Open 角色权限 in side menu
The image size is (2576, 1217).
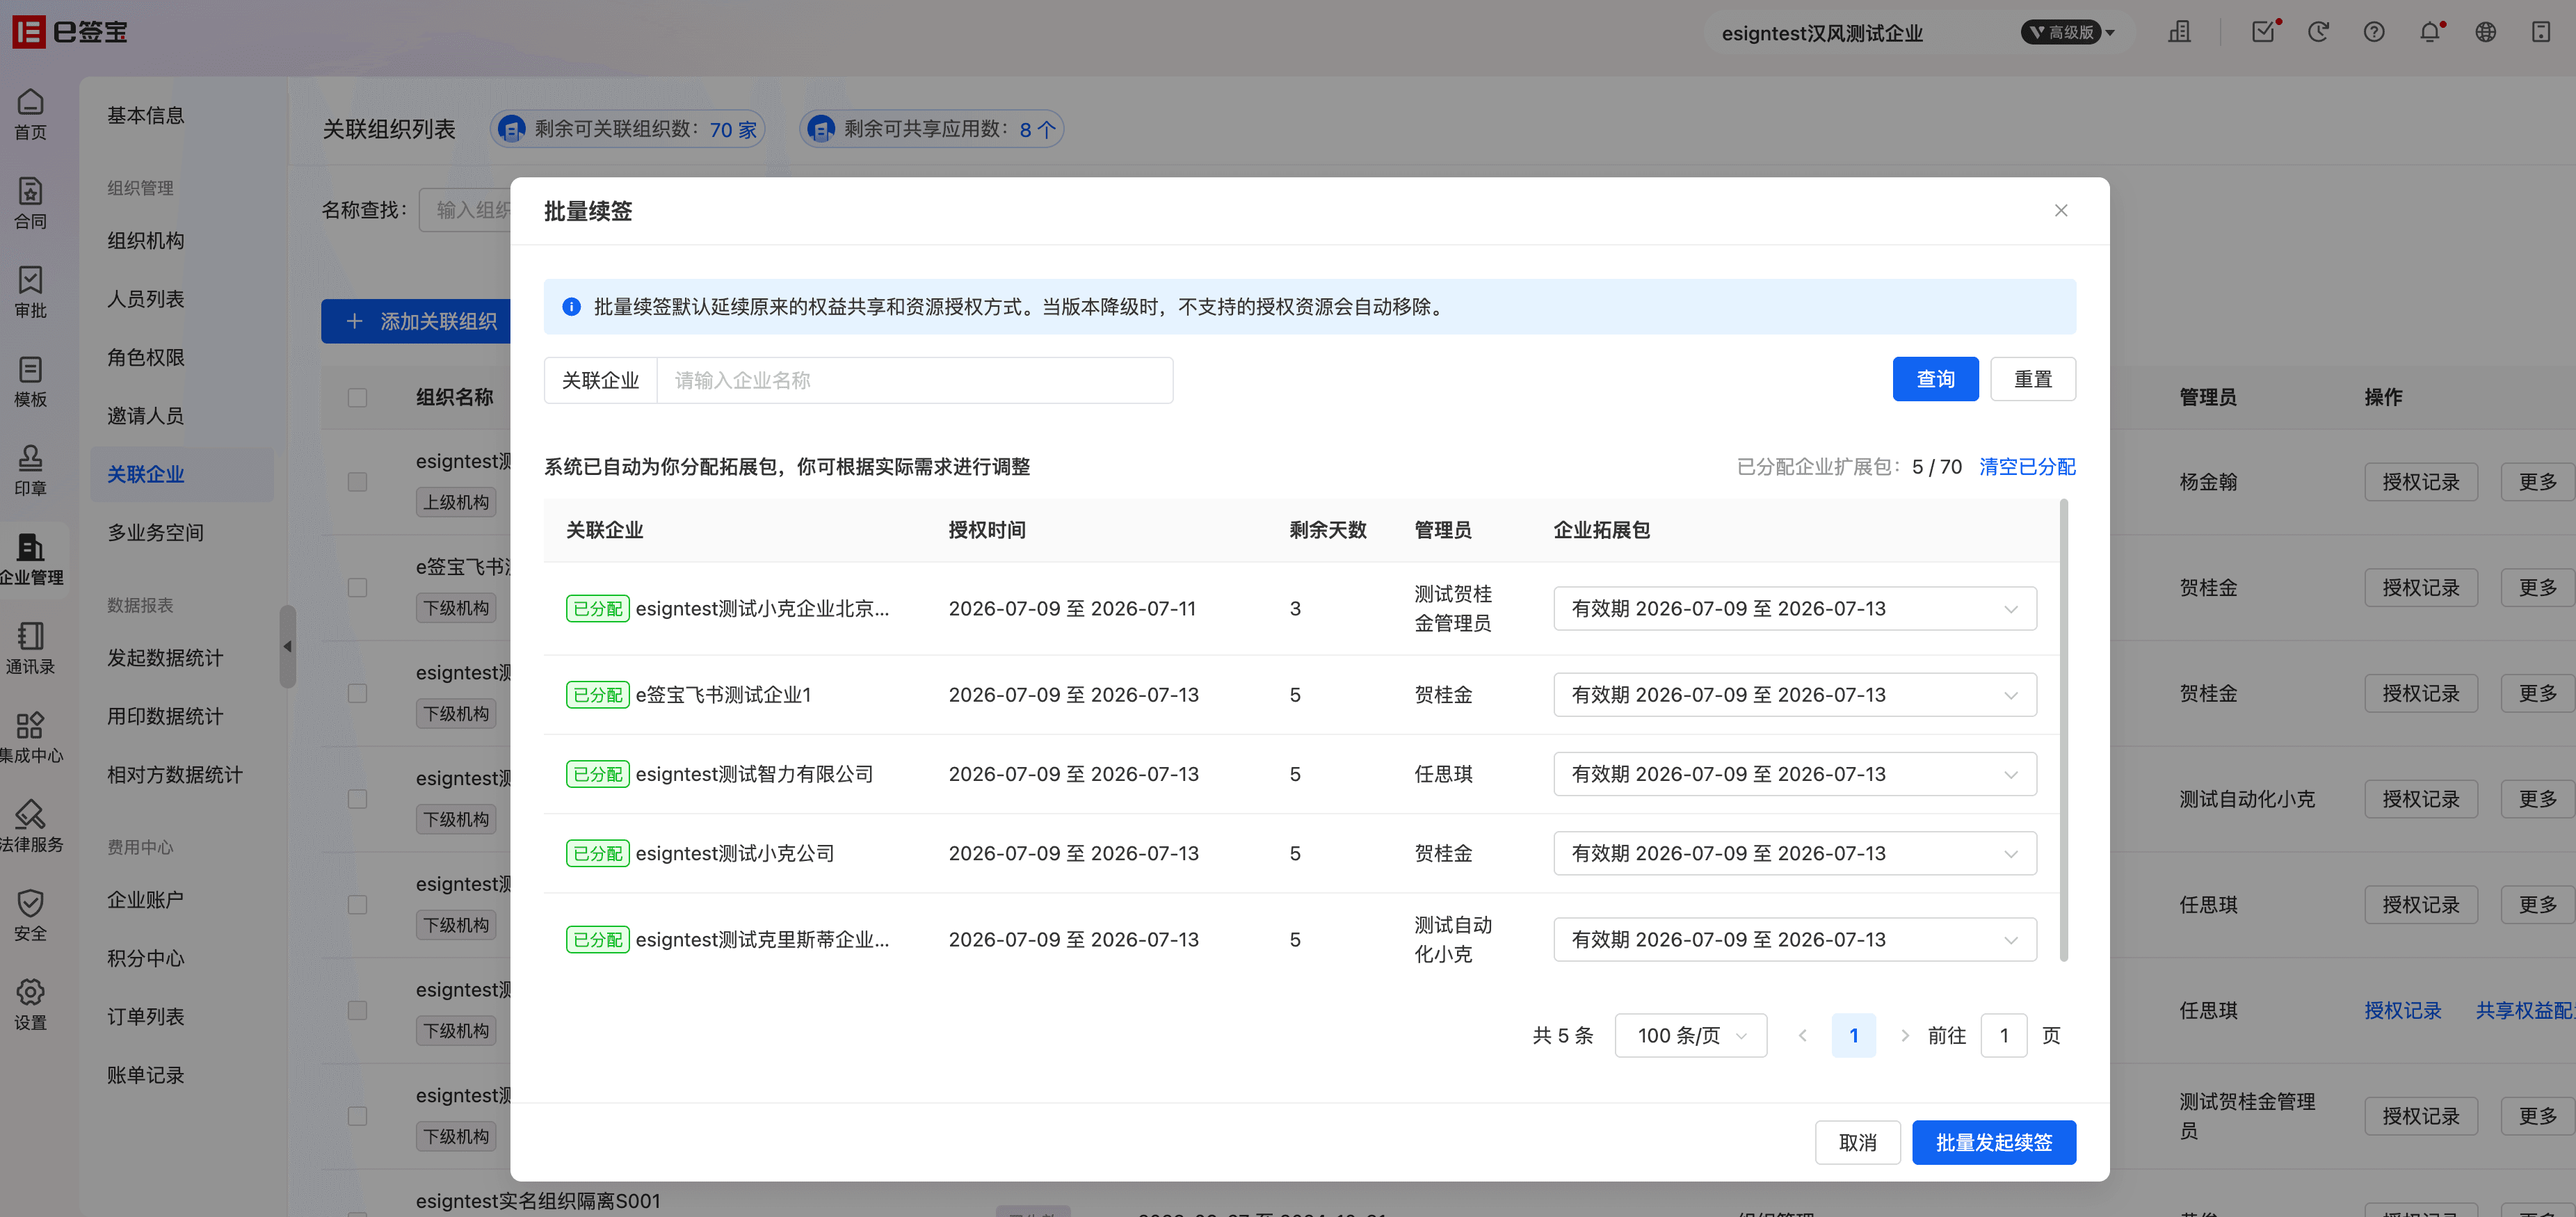[146, 357]
